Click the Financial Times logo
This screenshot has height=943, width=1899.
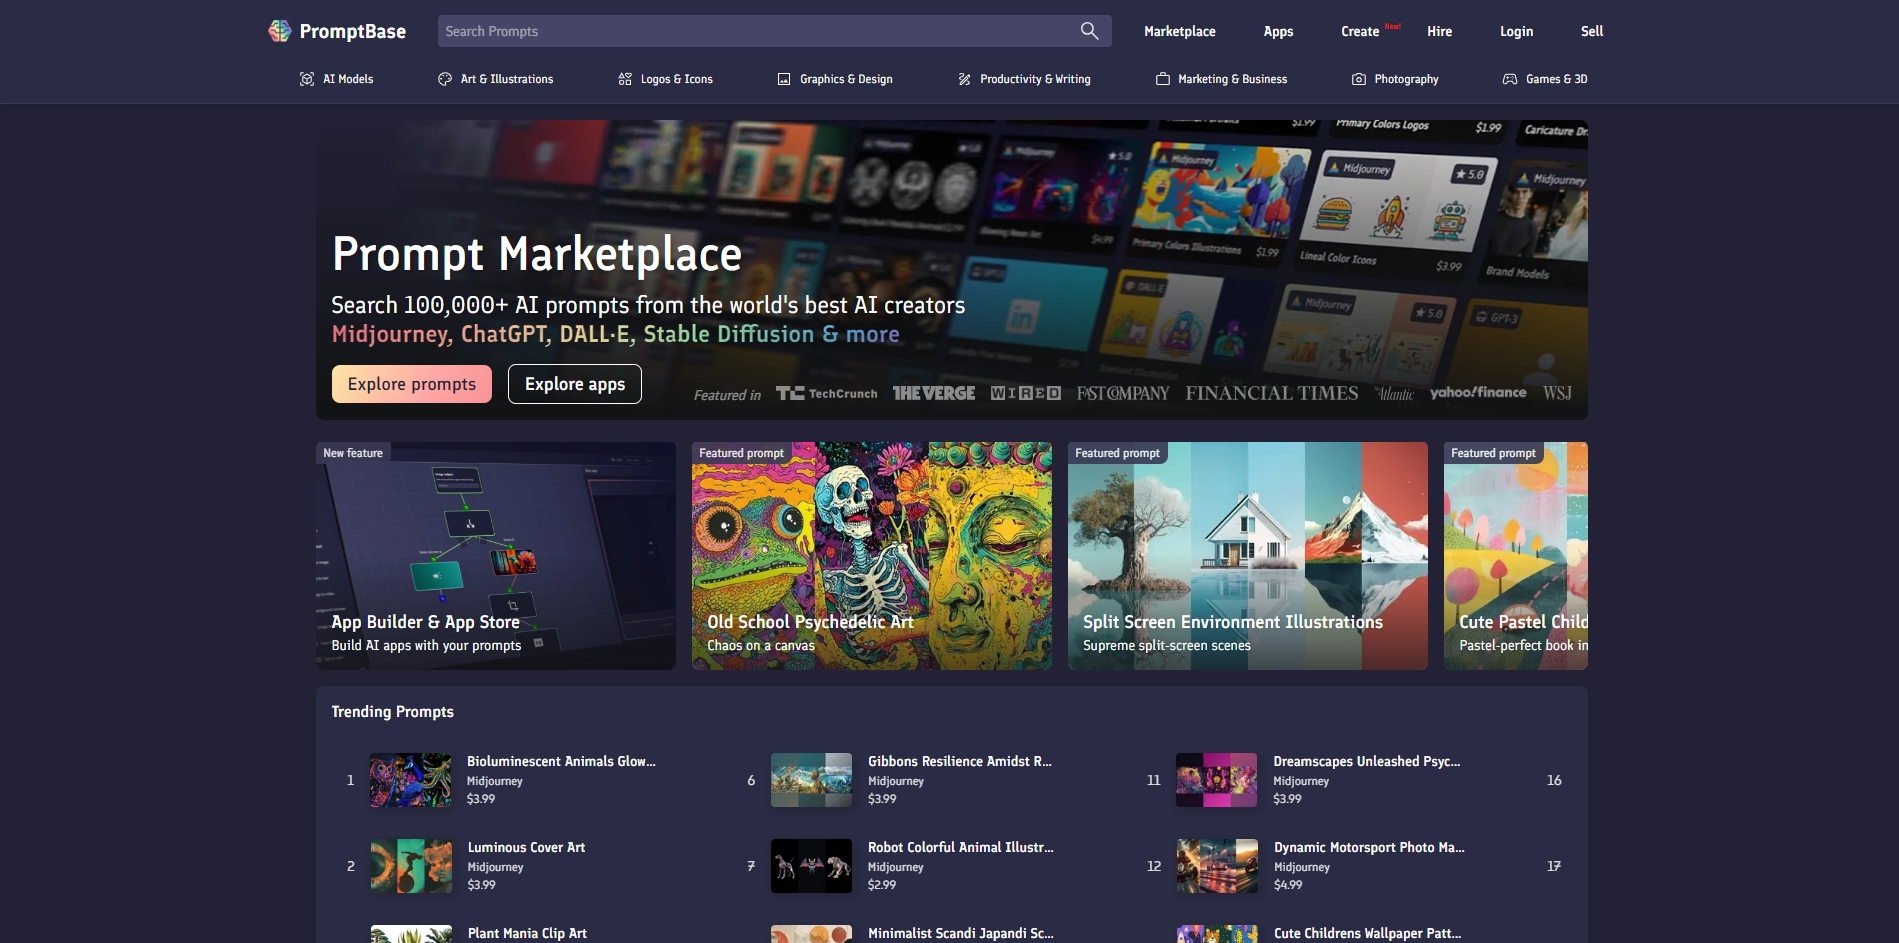1272,394
